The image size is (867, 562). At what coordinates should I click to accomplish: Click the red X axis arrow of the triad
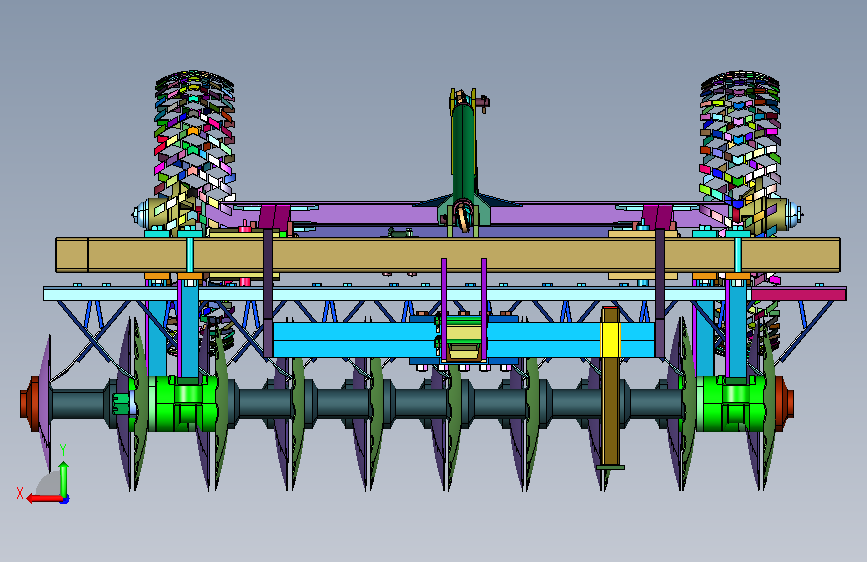tap(45, 499)
